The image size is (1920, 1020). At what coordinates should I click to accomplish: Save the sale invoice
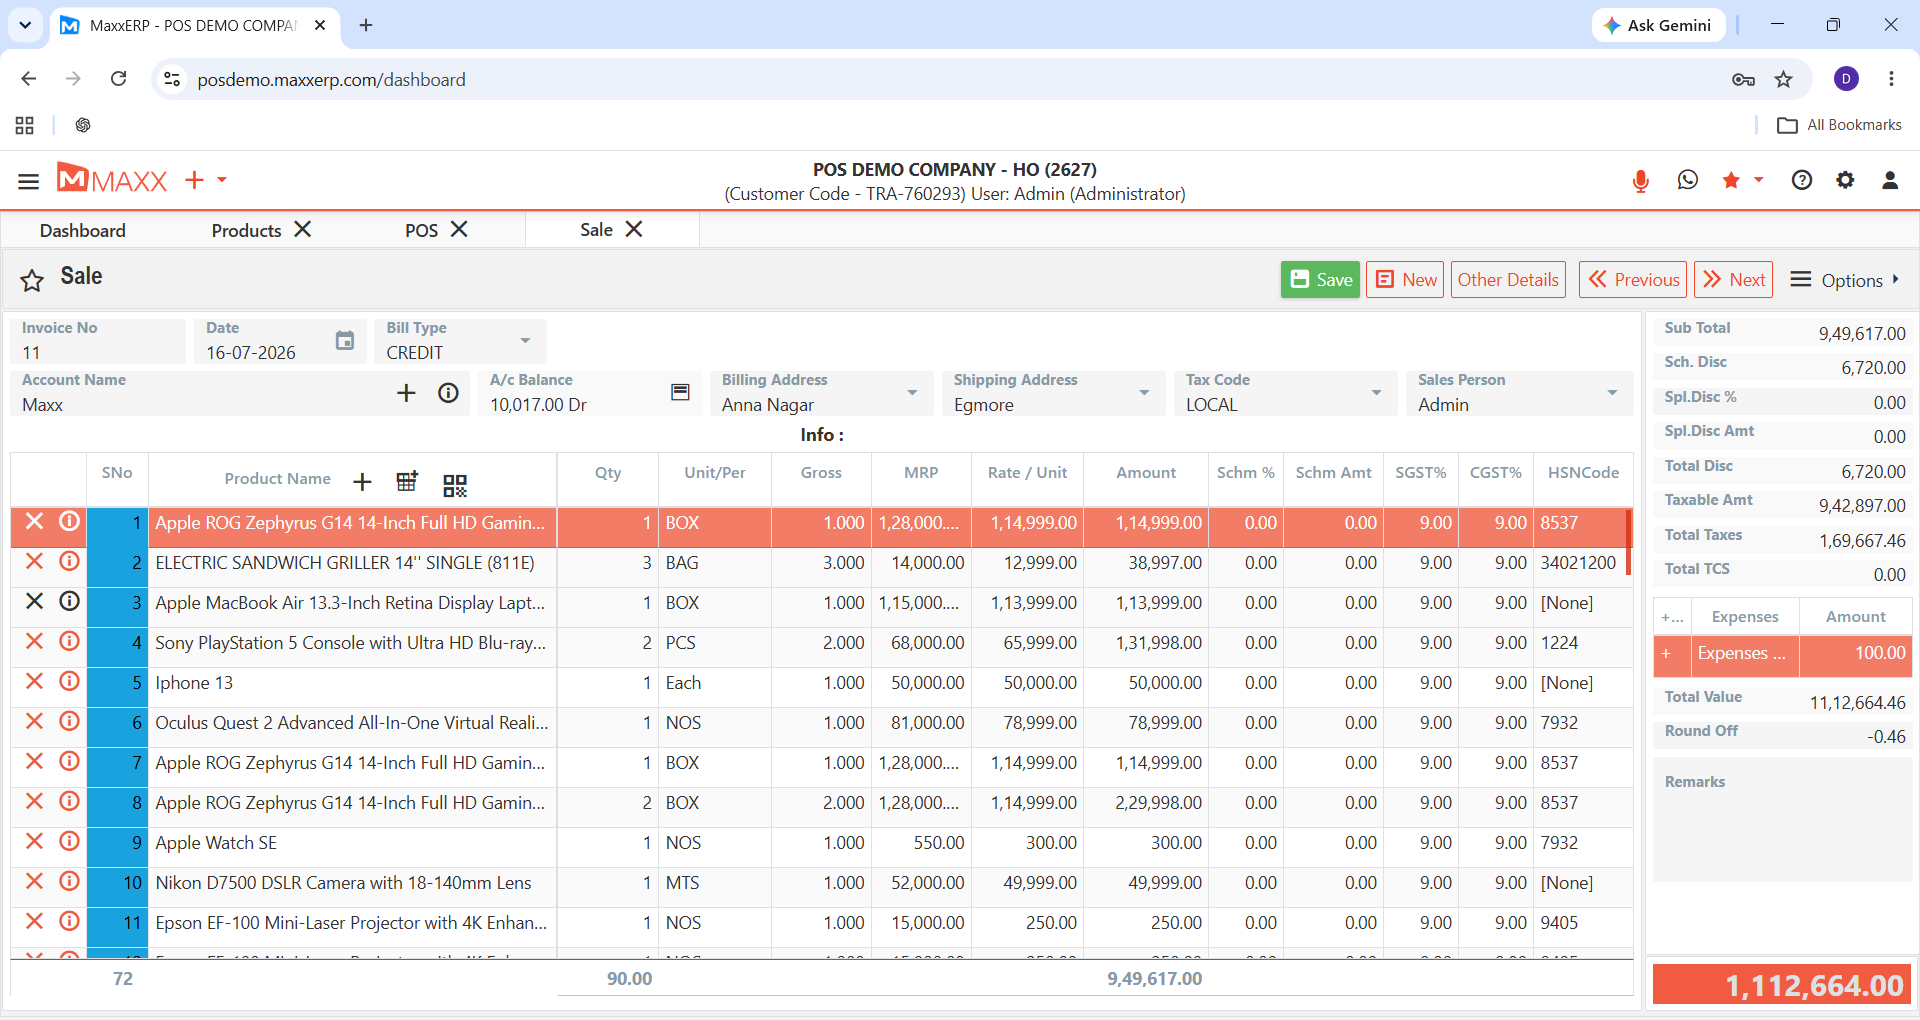[x=1320, y=280]
